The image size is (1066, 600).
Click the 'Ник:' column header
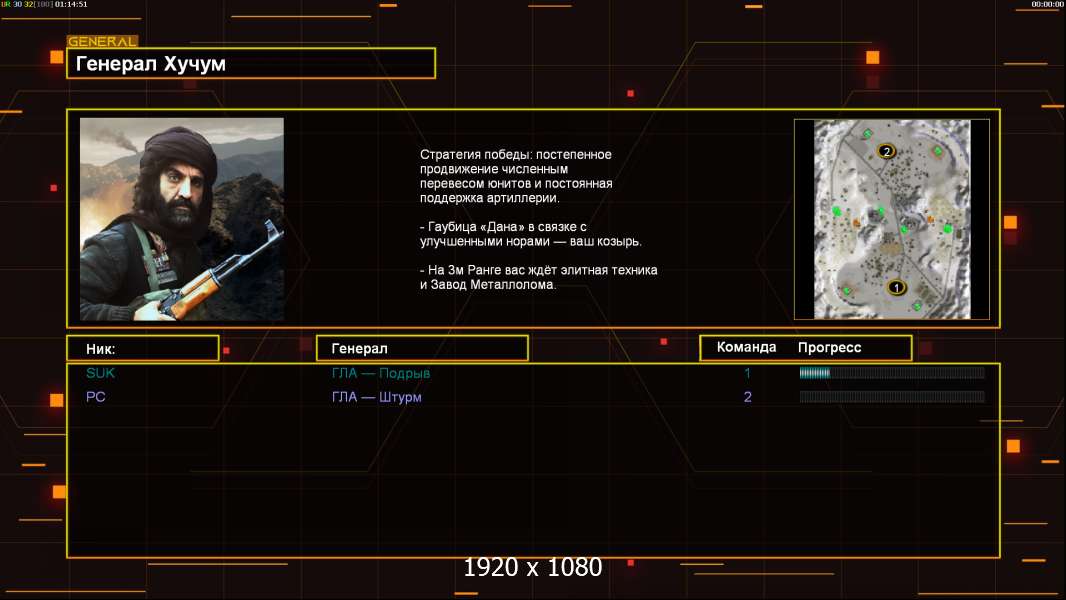pos(143,349)
